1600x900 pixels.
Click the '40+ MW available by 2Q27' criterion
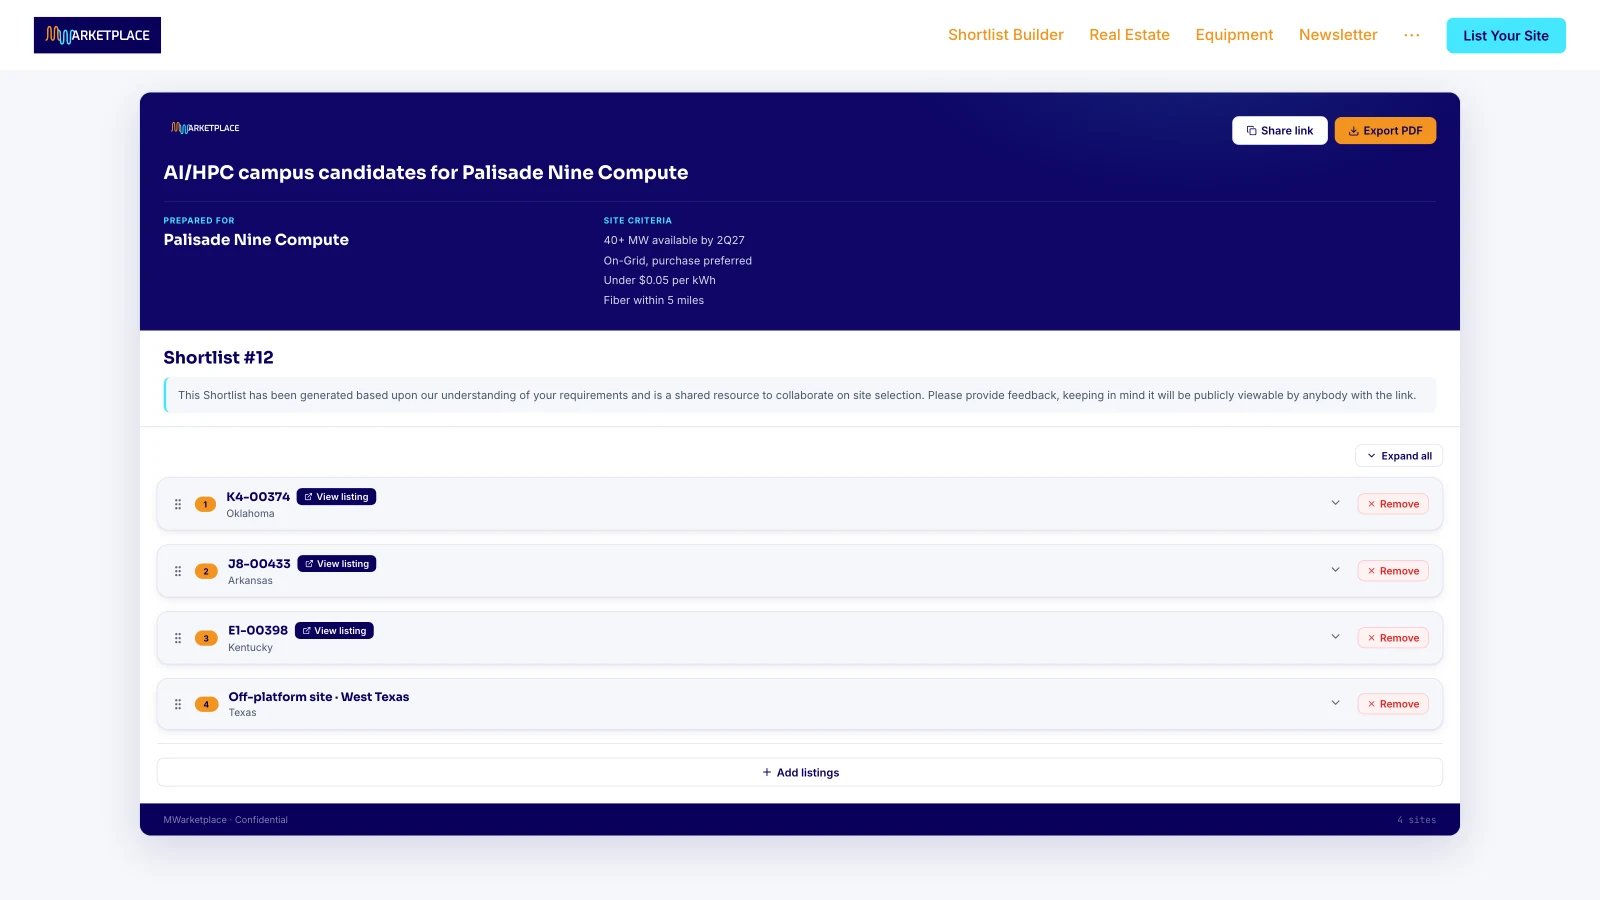click(x=674, y=240)
